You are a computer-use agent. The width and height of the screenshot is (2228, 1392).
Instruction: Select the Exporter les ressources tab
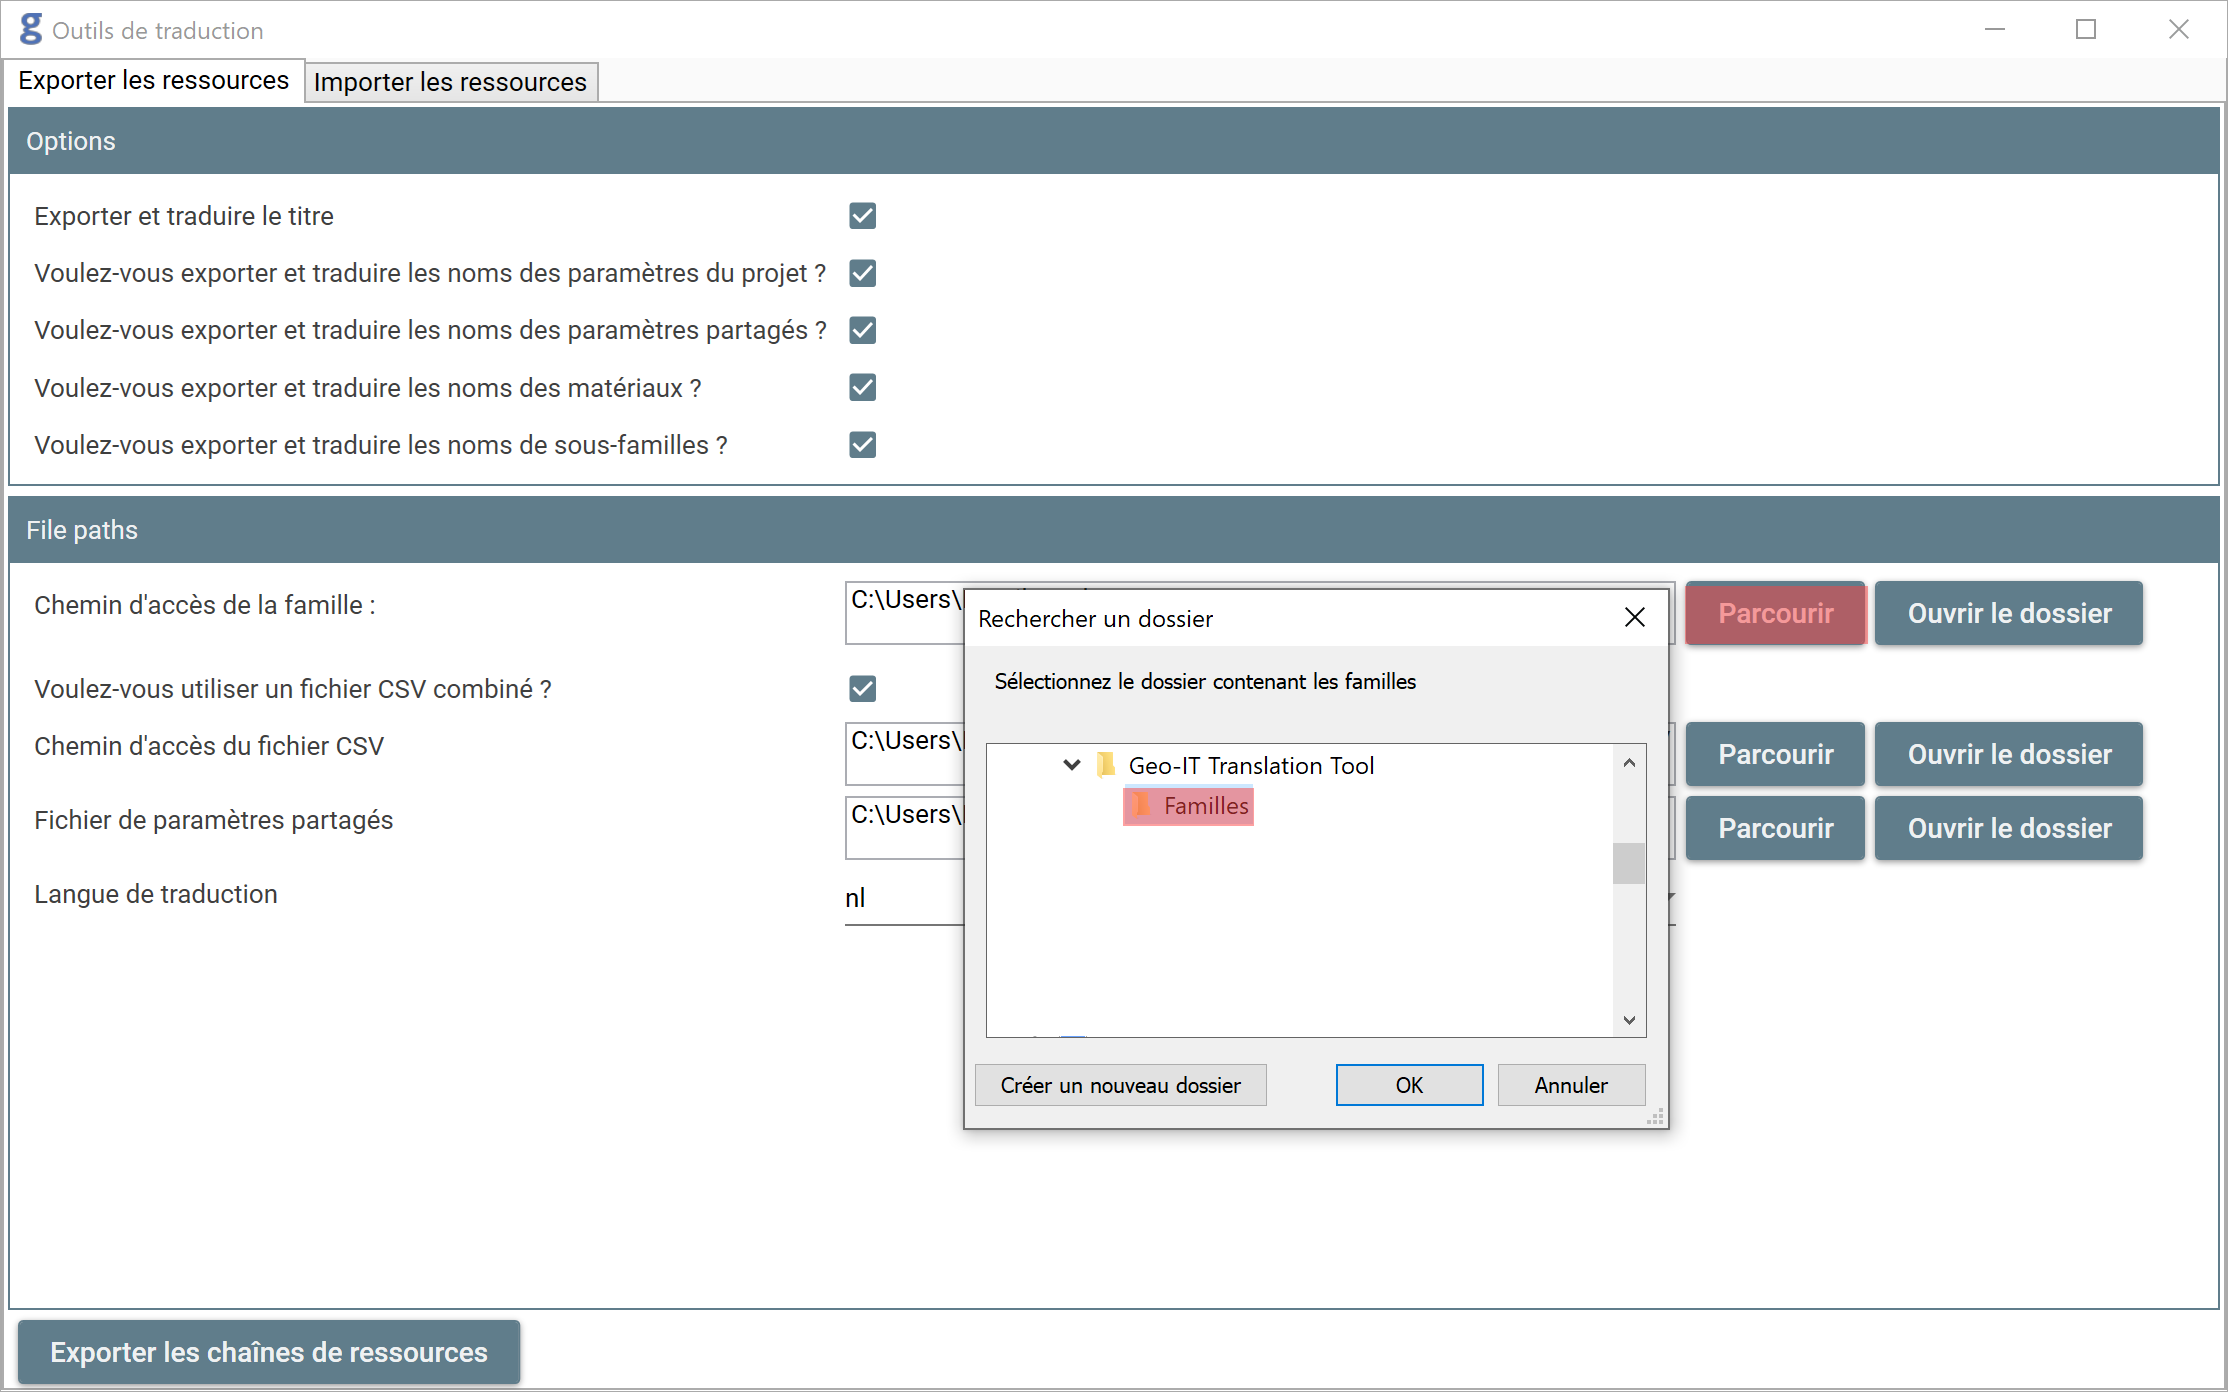click(x=153, y=80)
